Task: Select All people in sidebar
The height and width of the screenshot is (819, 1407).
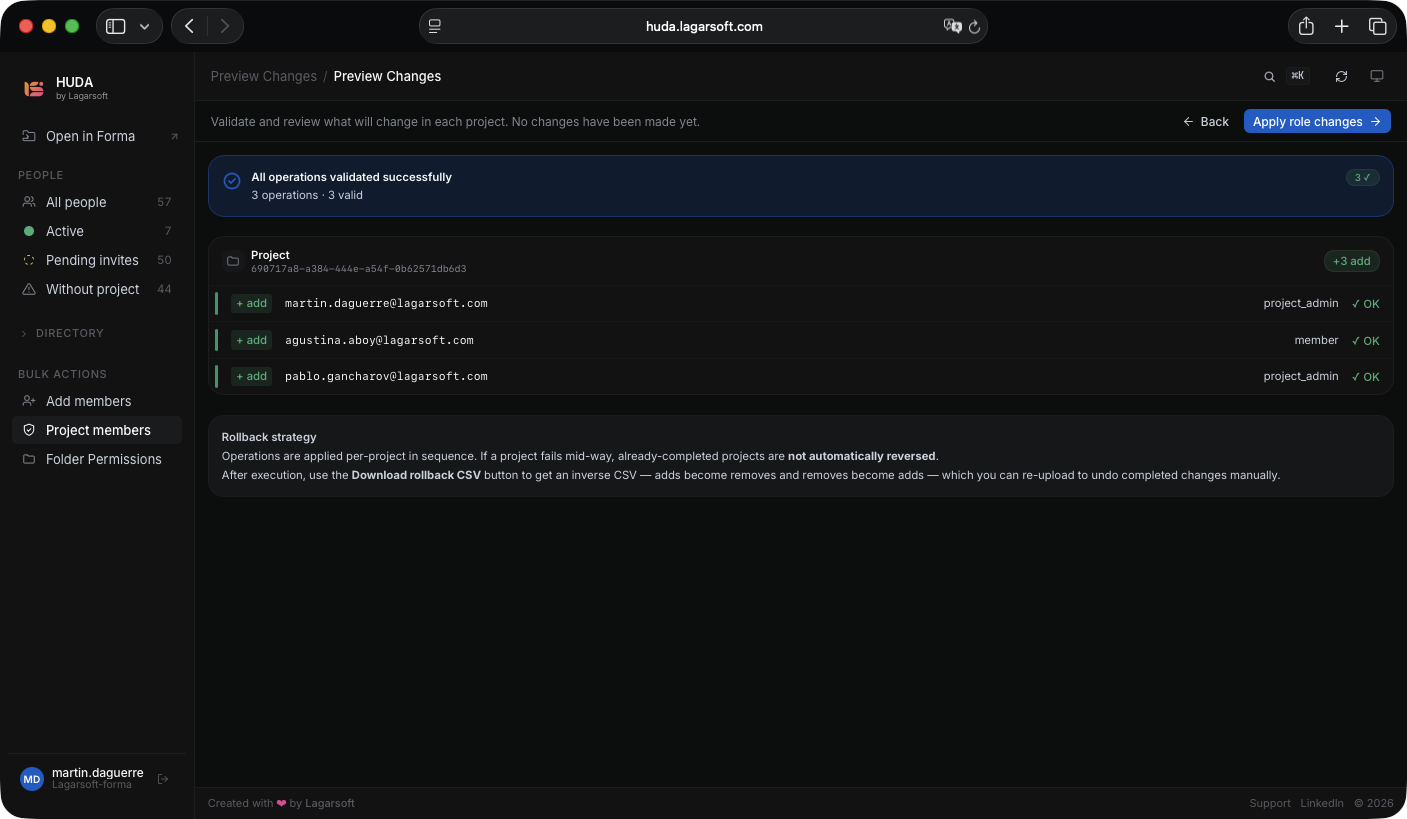Action: coord(98,202)
